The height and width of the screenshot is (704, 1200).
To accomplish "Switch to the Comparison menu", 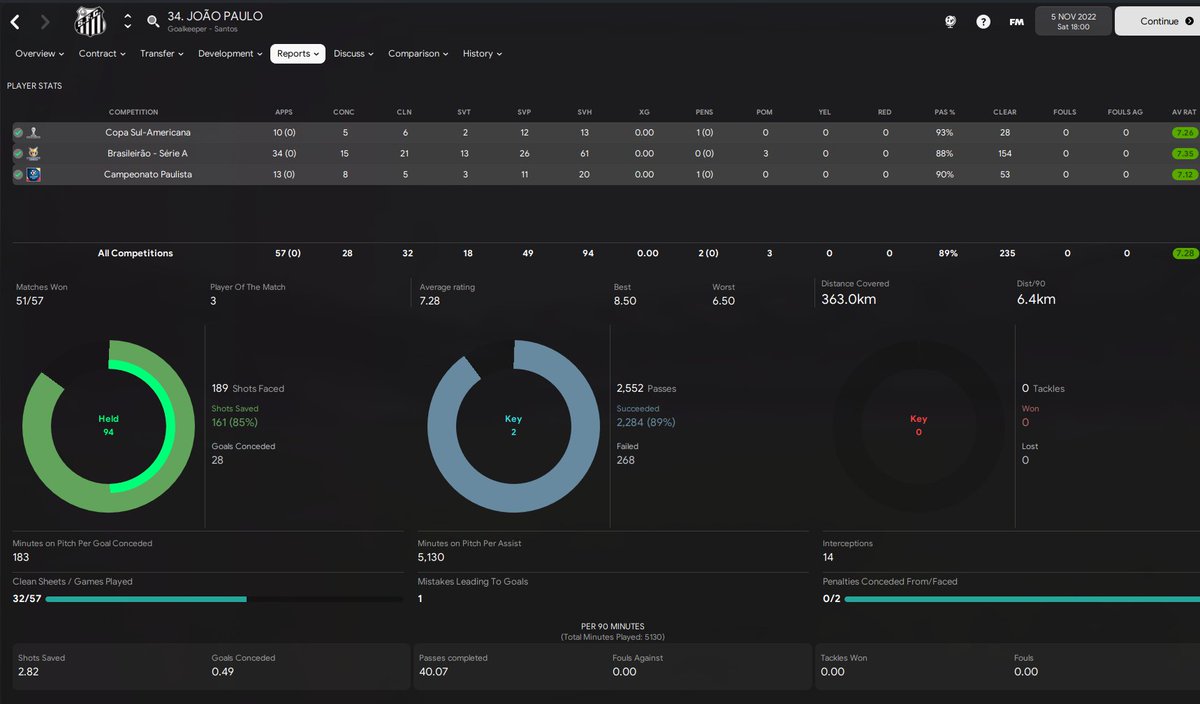I will click(417, 53).
